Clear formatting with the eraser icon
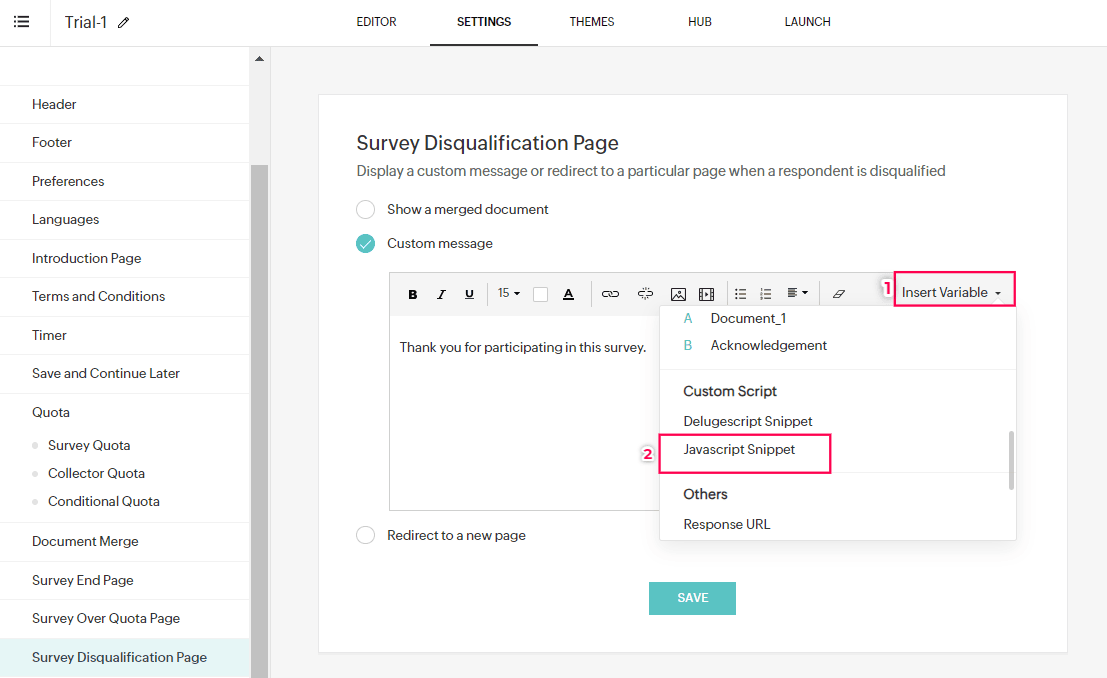This screenshot has height=678, width=1107. click(838, 294)
